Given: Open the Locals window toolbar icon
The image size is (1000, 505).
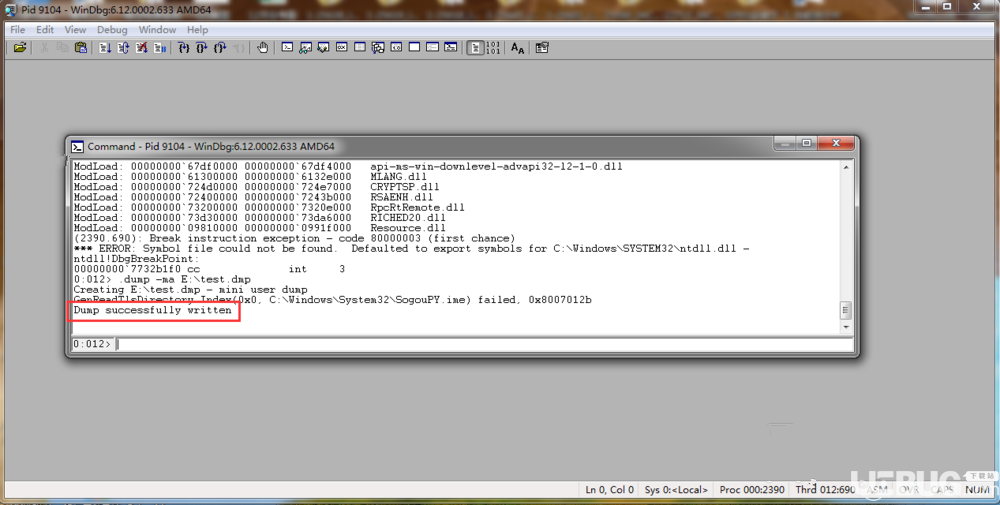Looking at the screenshot, I should click(323, 48).
